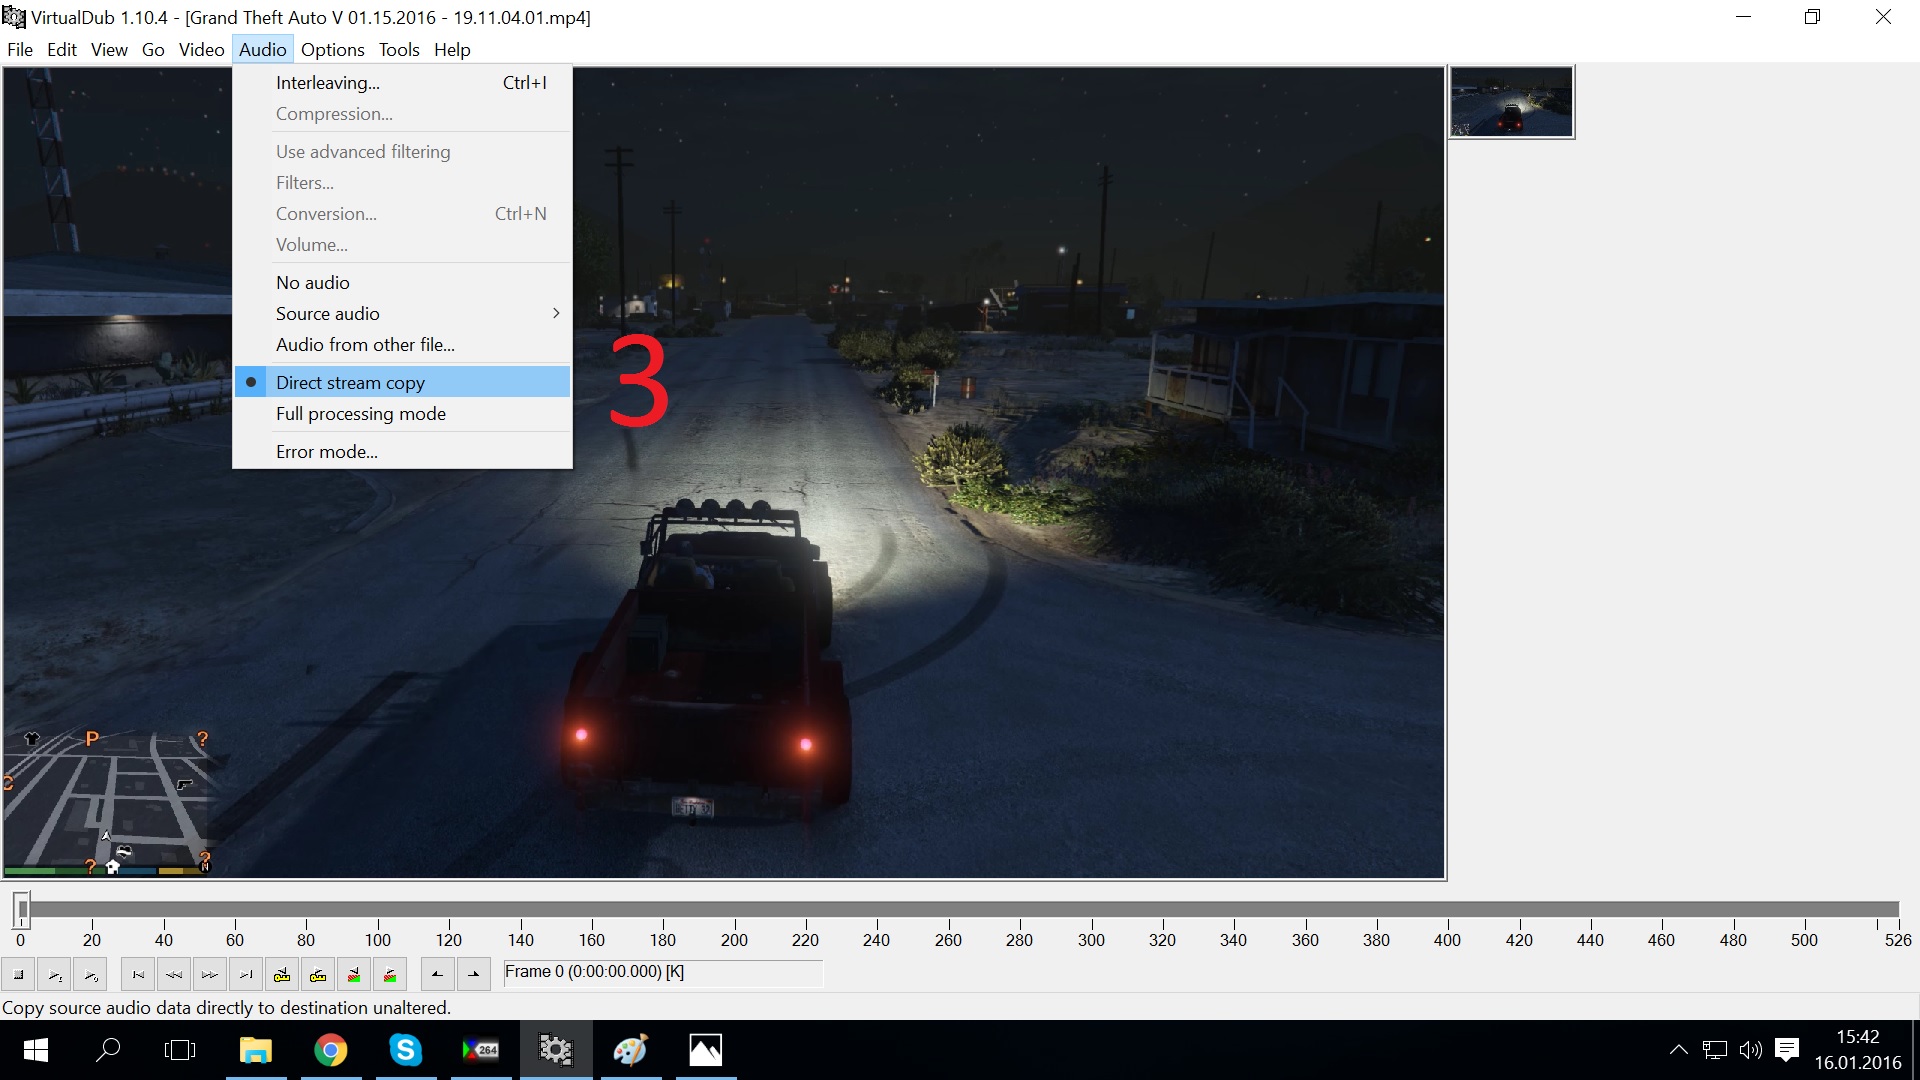Select Audio from other file entry
This screenshot has width=1920, height=1080.
[365, 345]
